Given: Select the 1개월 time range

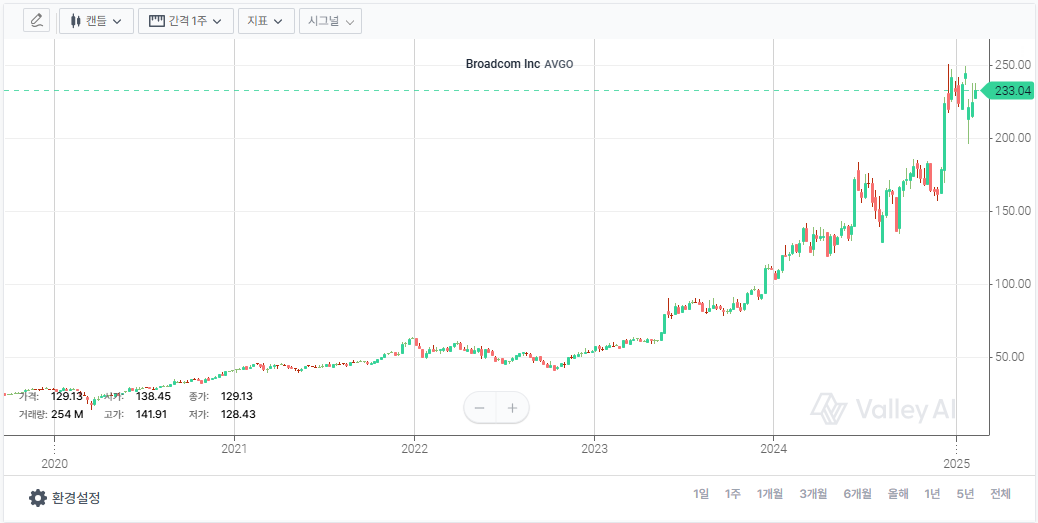Looking at the screenshot, I should [770, 494].
